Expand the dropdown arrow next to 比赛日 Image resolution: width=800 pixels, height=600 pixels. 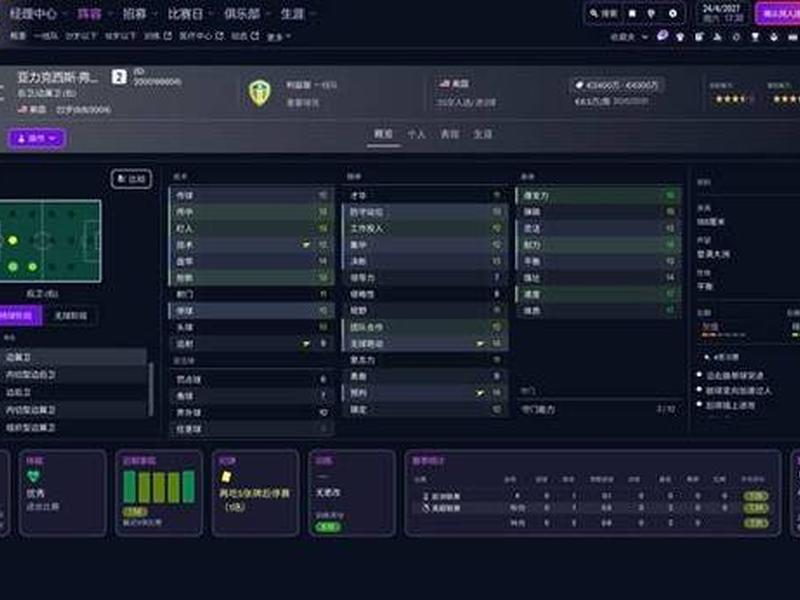[211, 14]
